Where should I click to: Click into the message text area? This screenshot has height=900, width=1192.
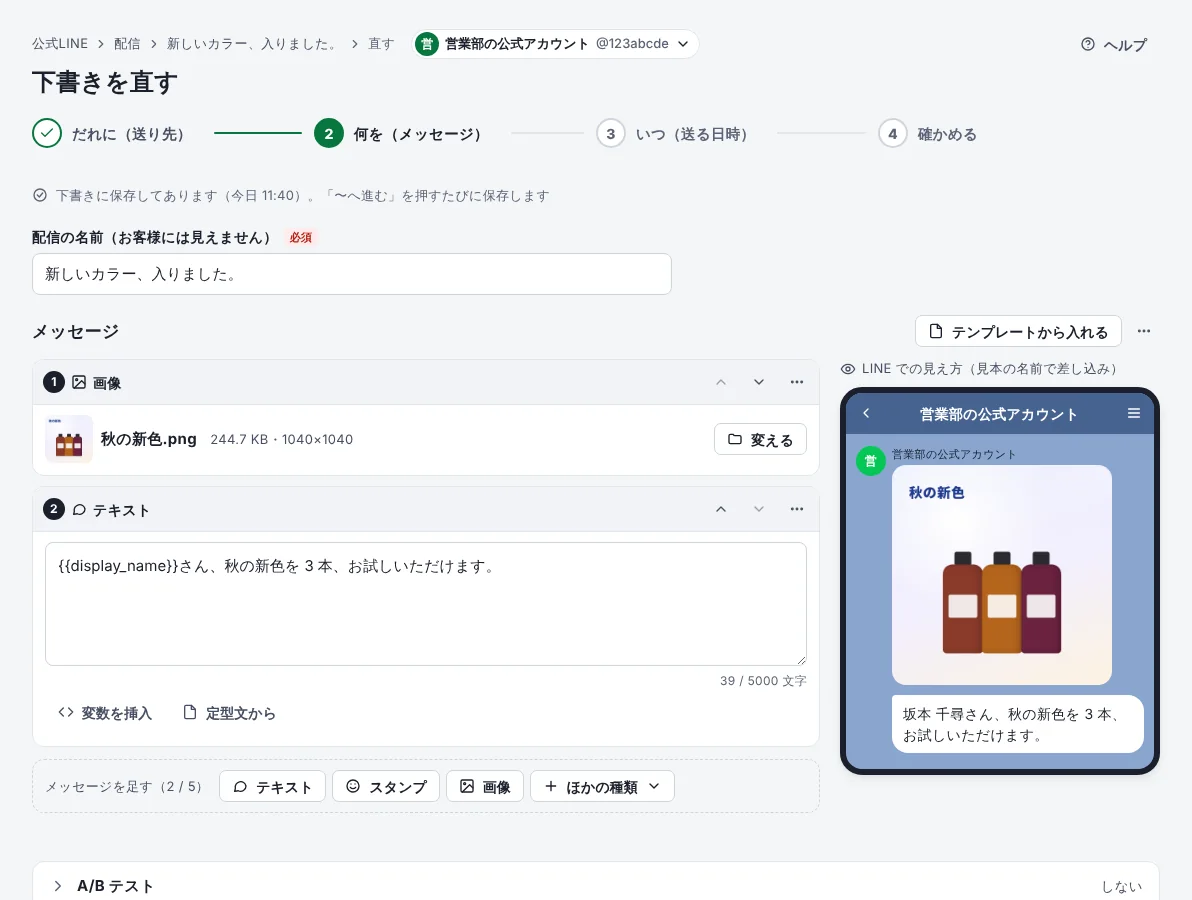(426, 604)
